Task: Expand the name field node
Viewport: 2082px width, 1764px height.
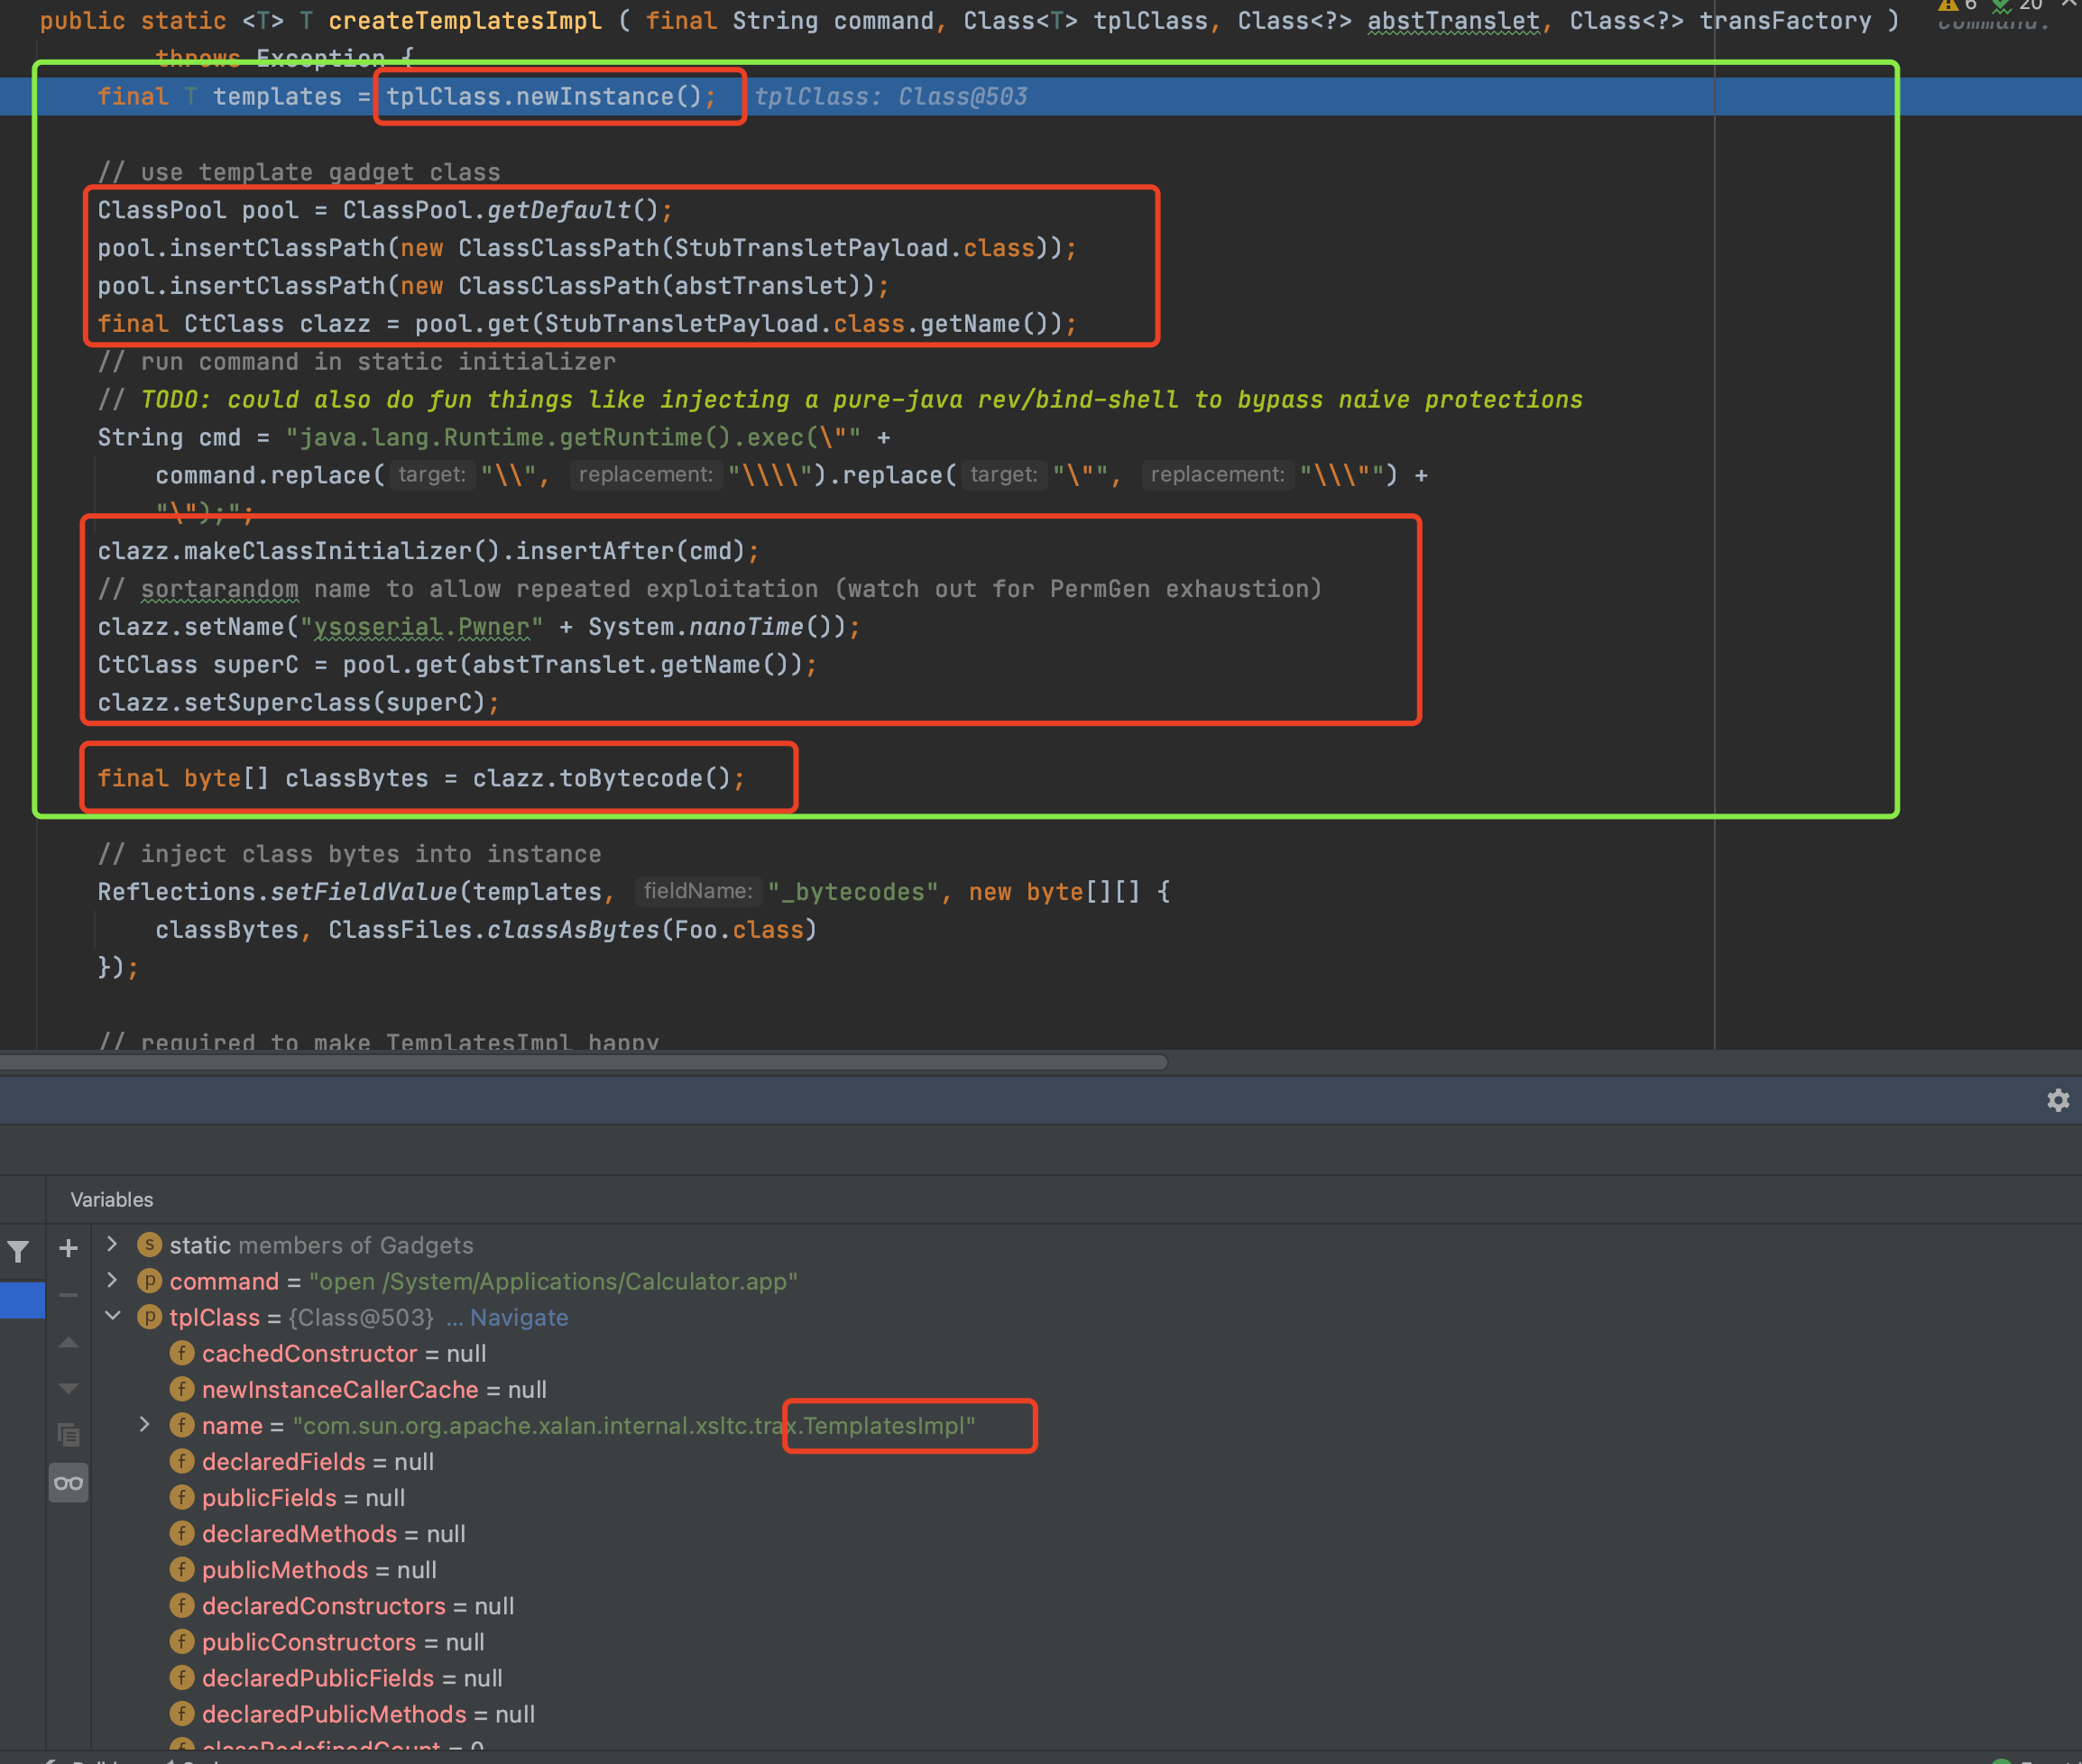Action: point(145,1424)
